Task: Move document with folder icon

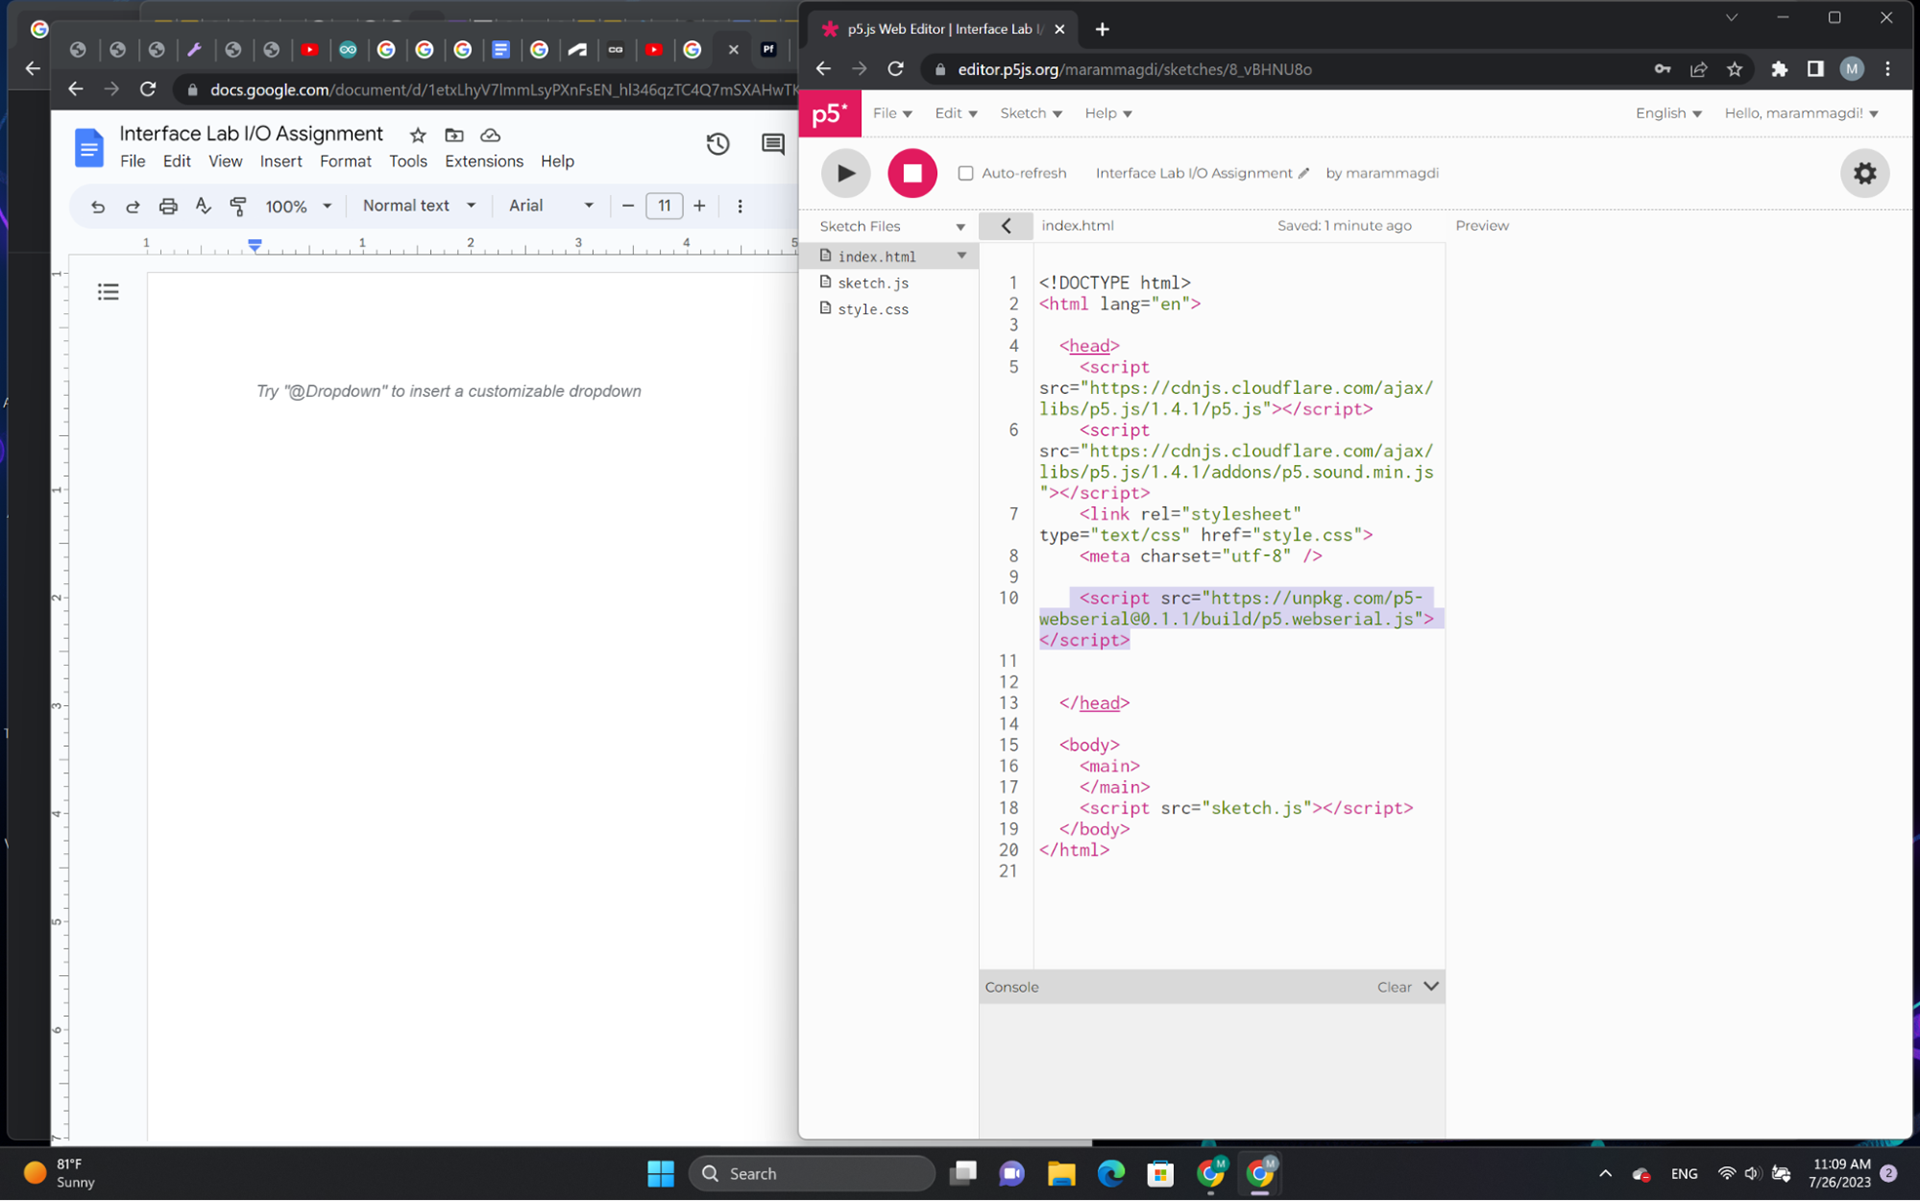Action: coord(454,135)
